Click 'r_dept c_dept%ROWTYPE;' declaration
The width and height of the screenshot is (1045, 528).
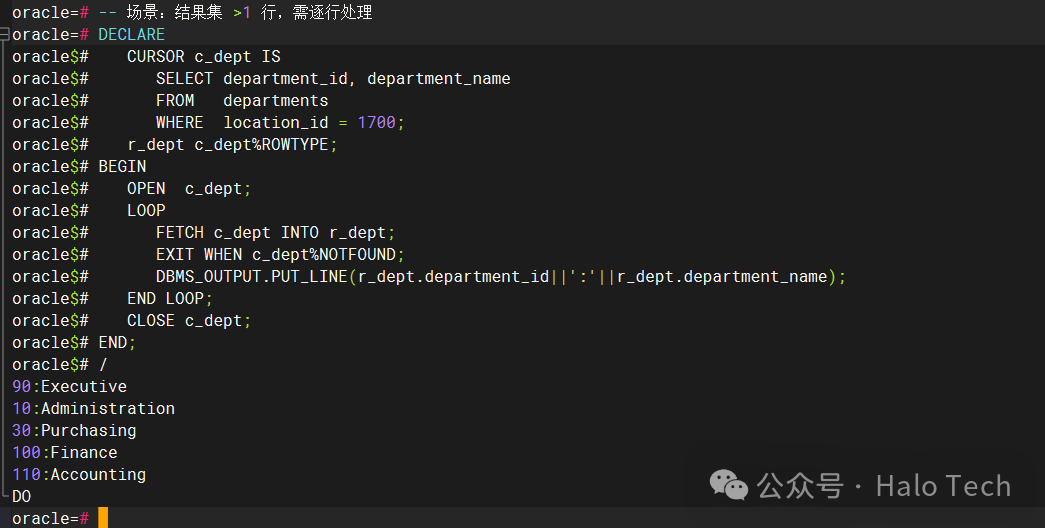[233, 145]
